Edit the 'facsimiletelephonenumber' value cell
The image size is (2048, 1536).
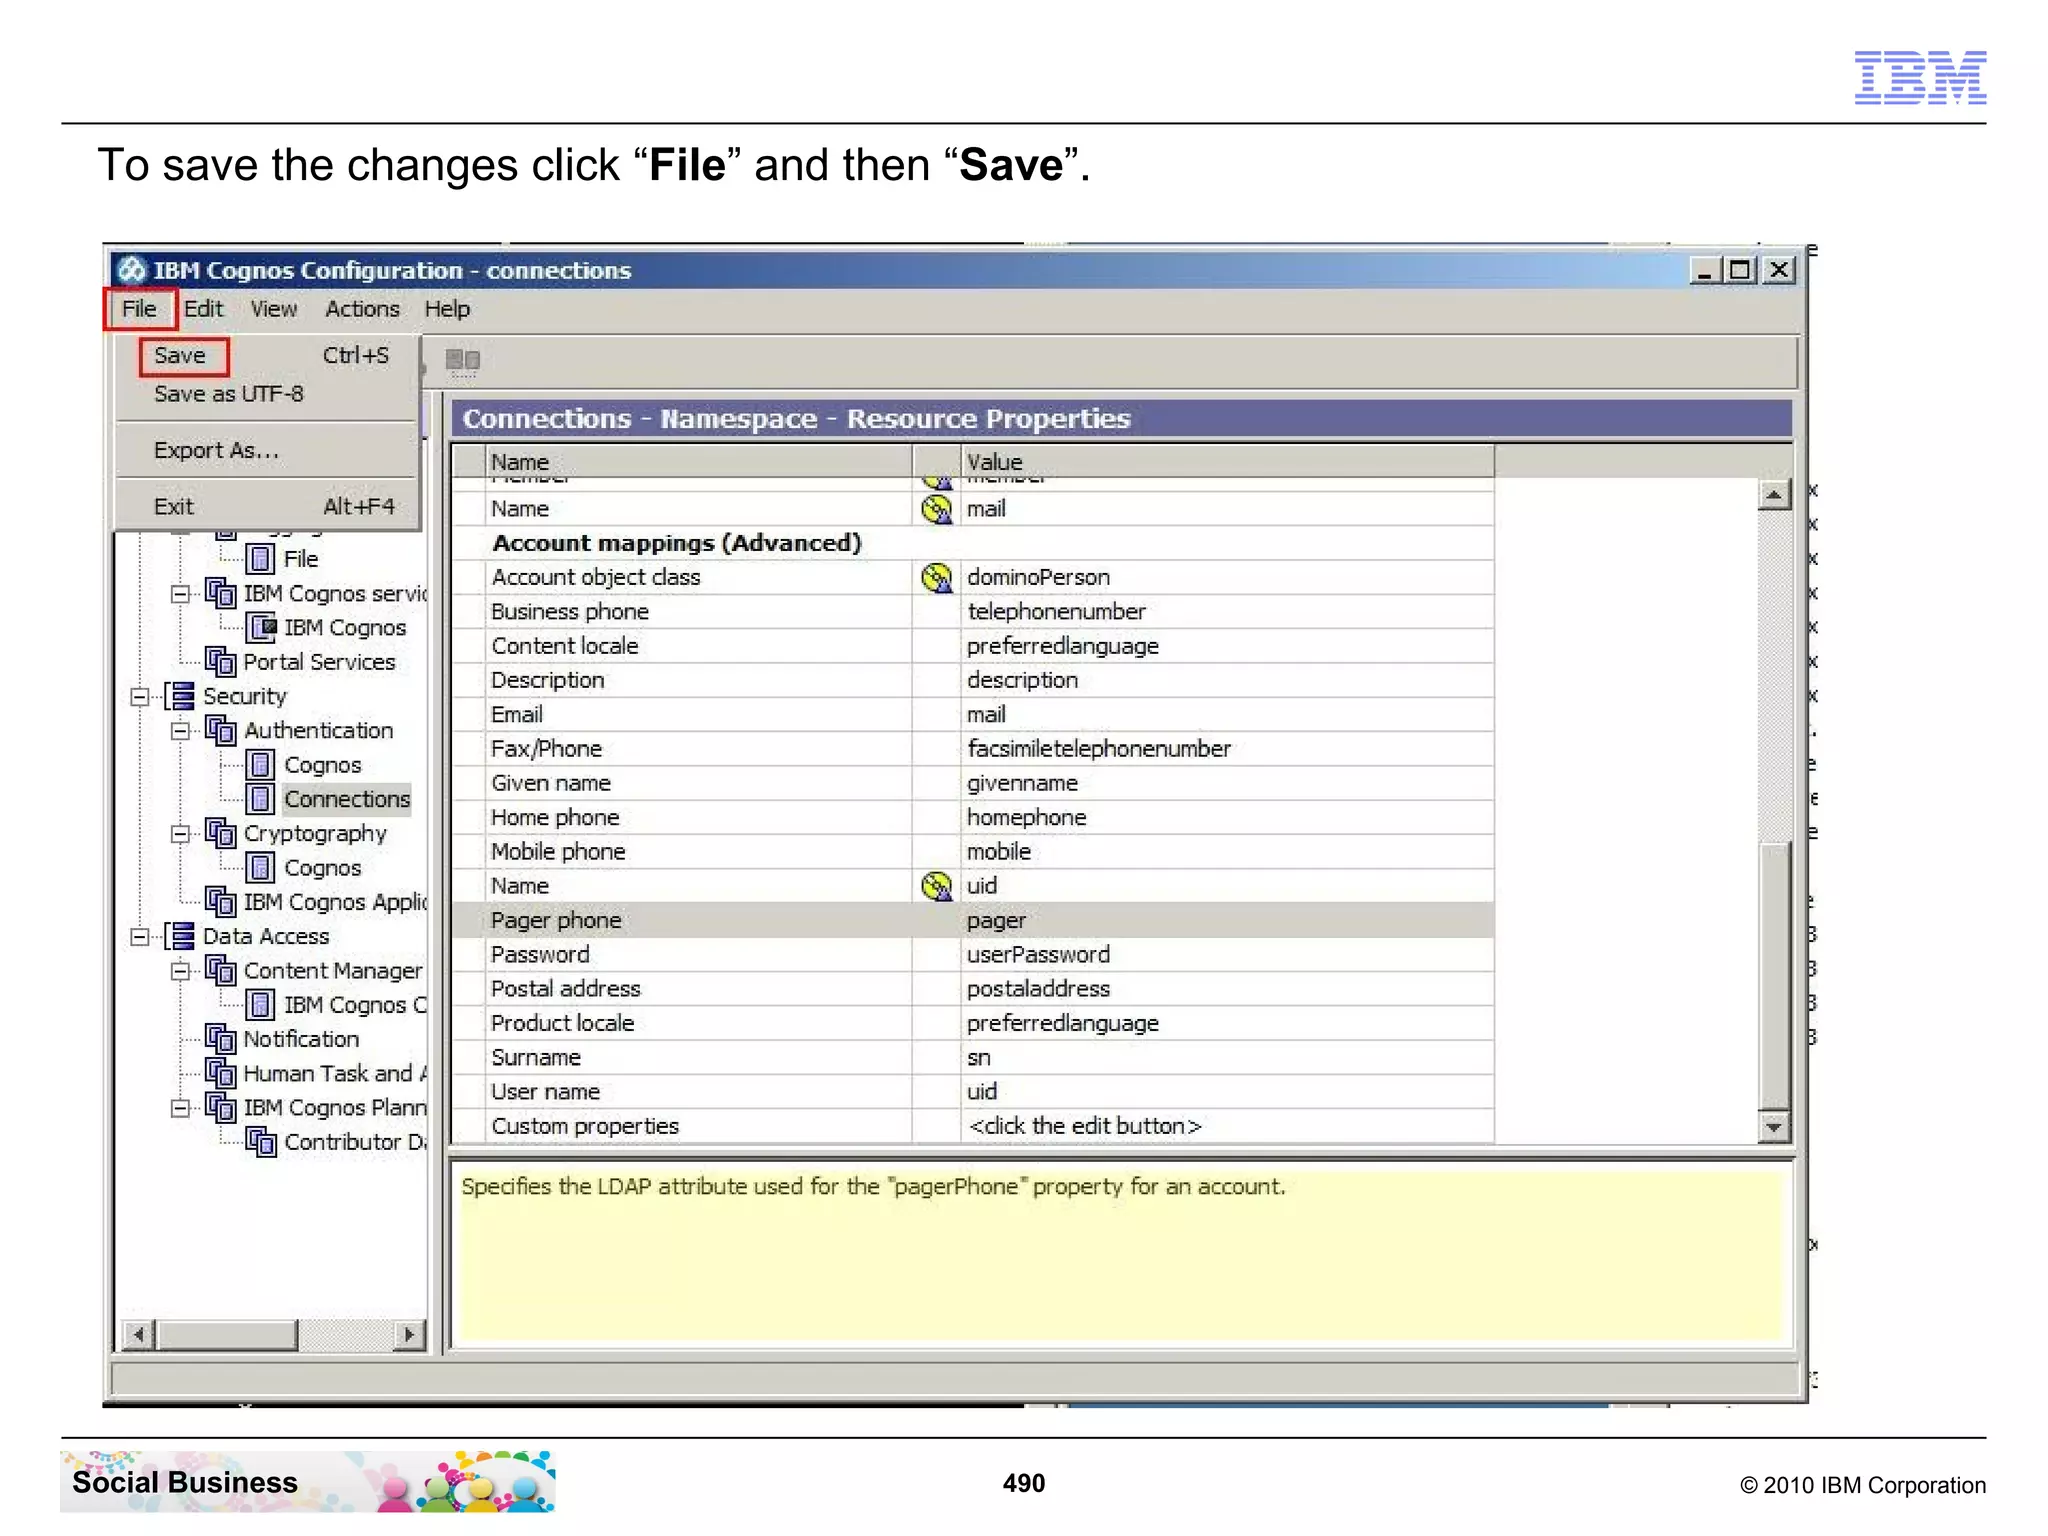1227,749
